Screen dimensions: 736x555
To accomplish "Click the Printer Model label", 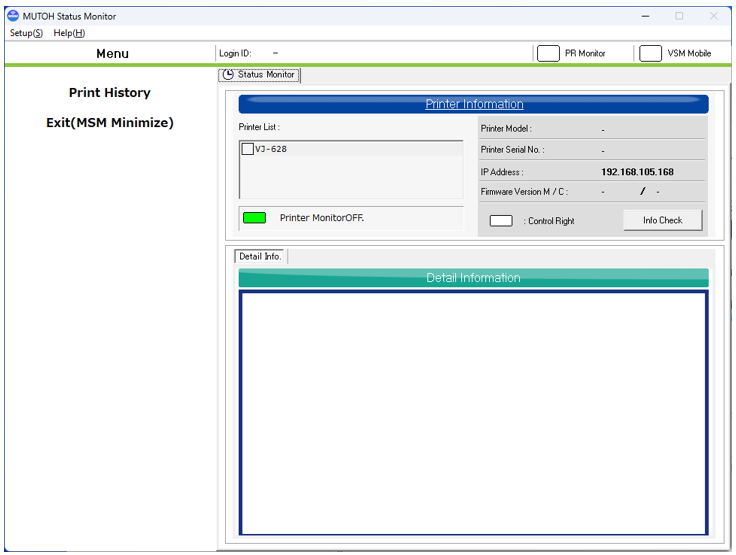I will pos(506,129).
